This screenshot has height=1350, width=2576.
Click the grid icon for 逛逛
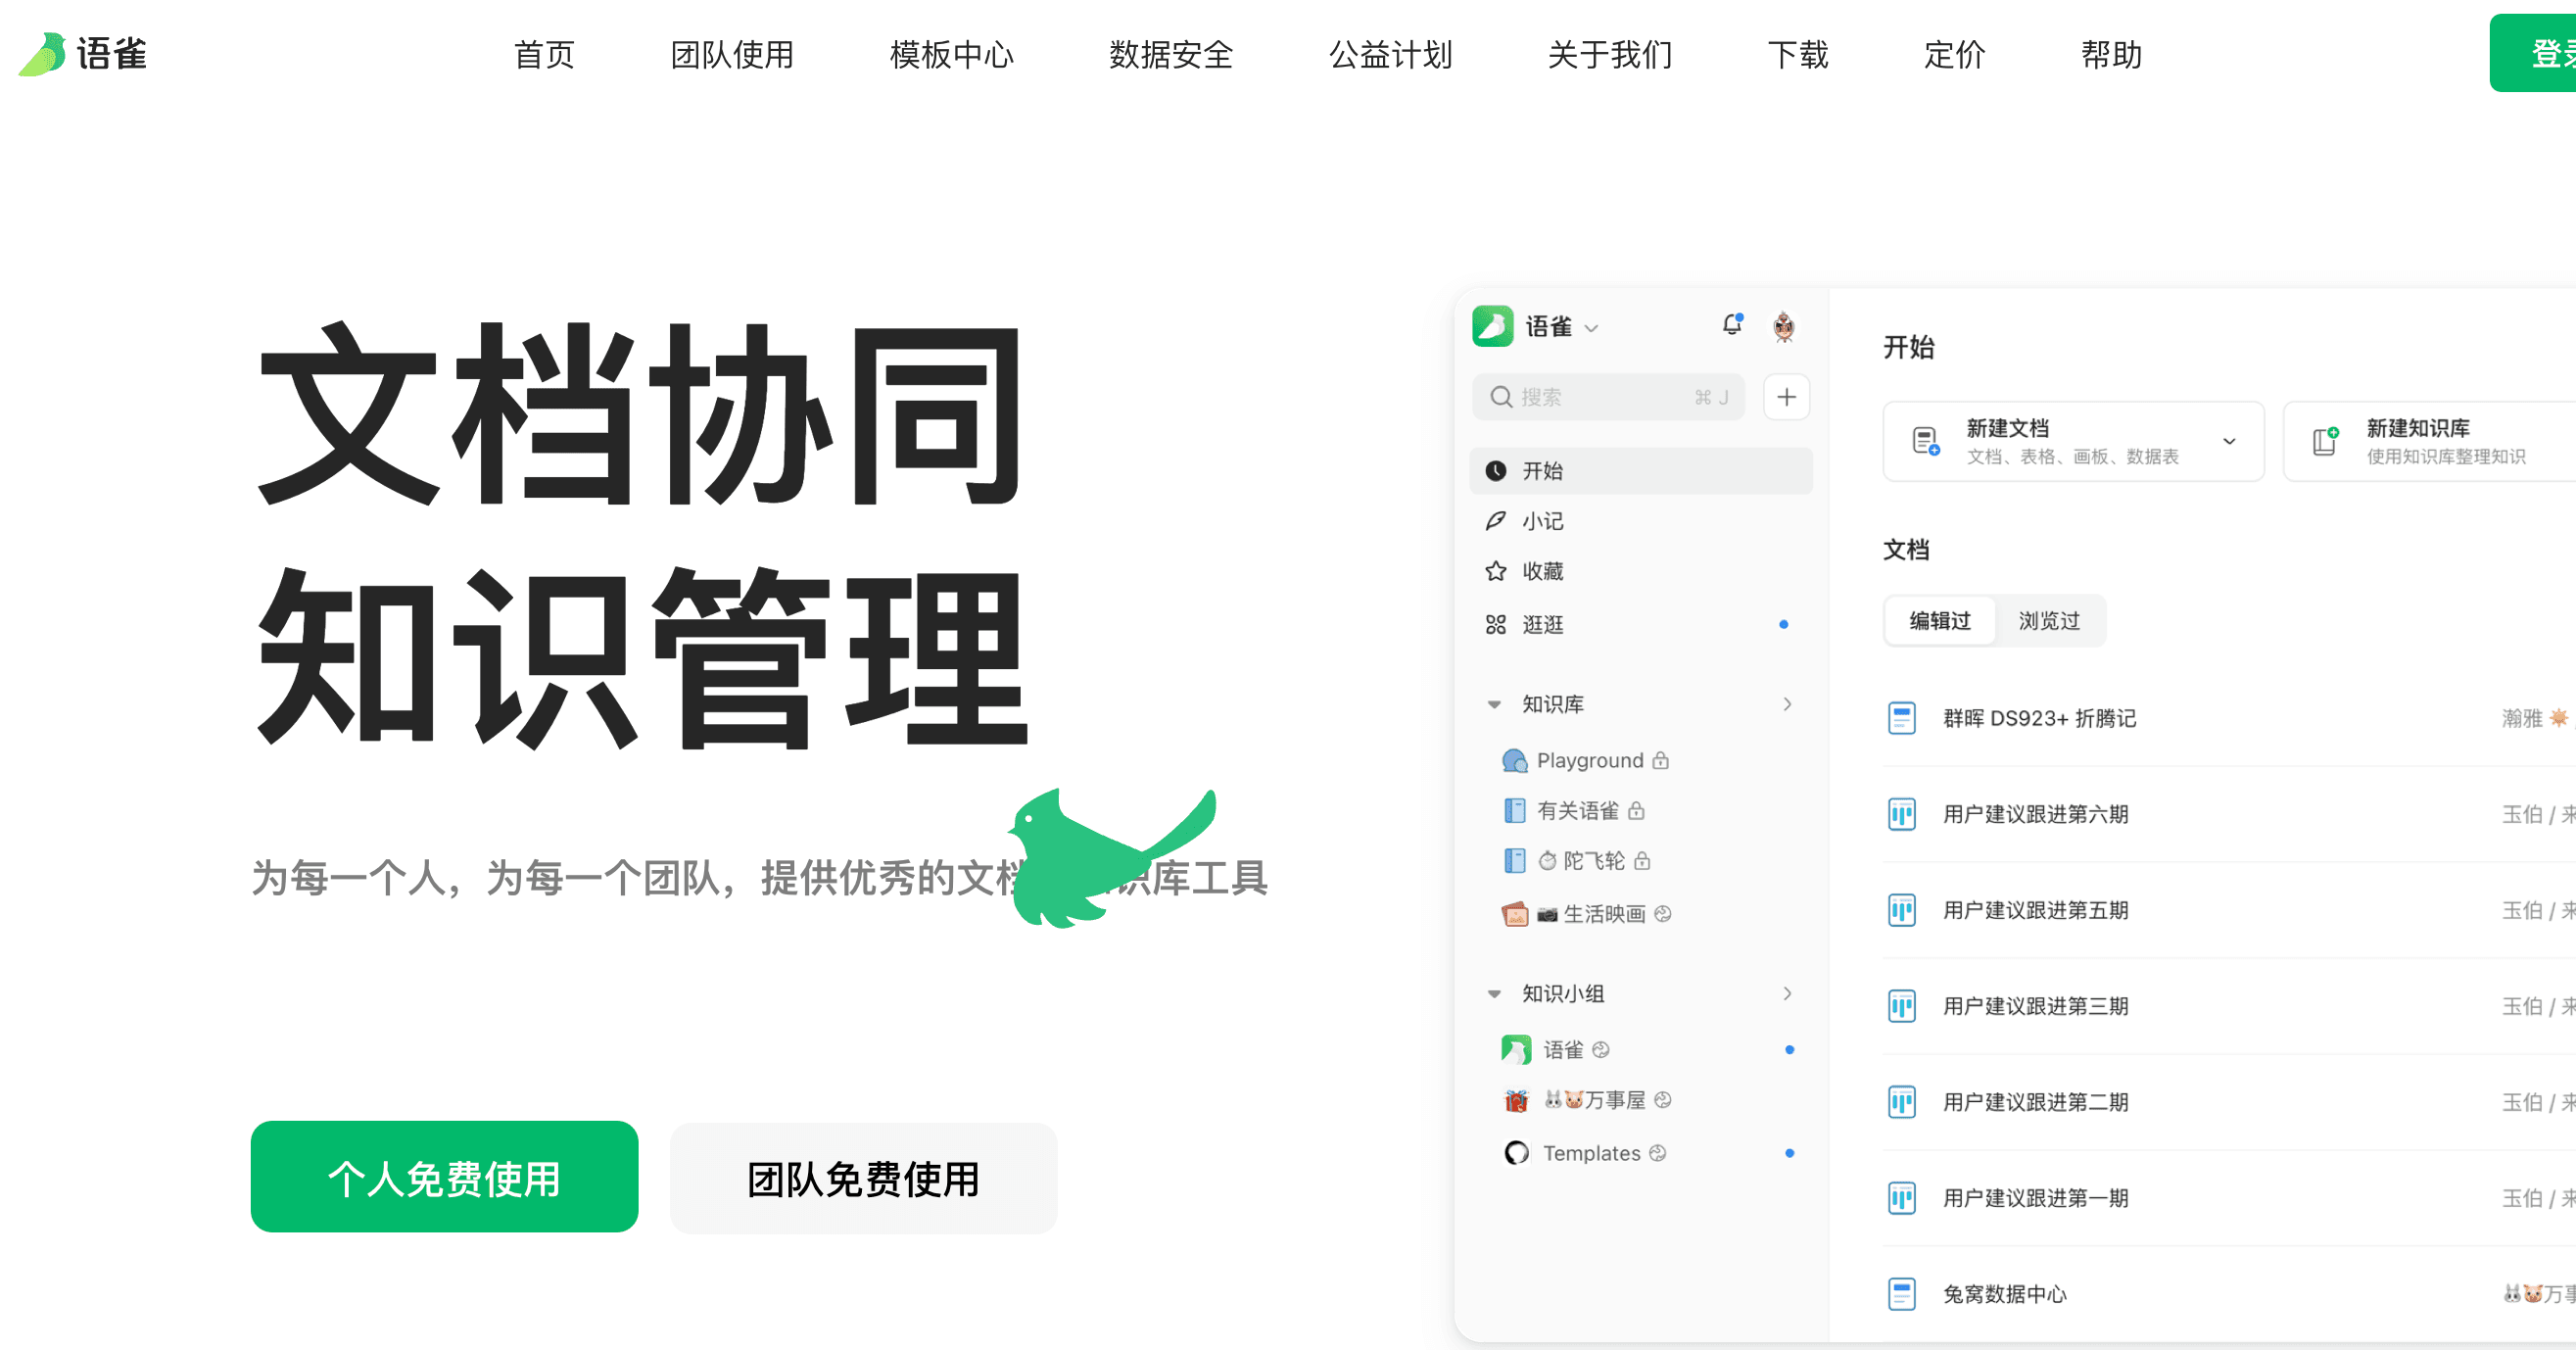[x=1496, y=625]
